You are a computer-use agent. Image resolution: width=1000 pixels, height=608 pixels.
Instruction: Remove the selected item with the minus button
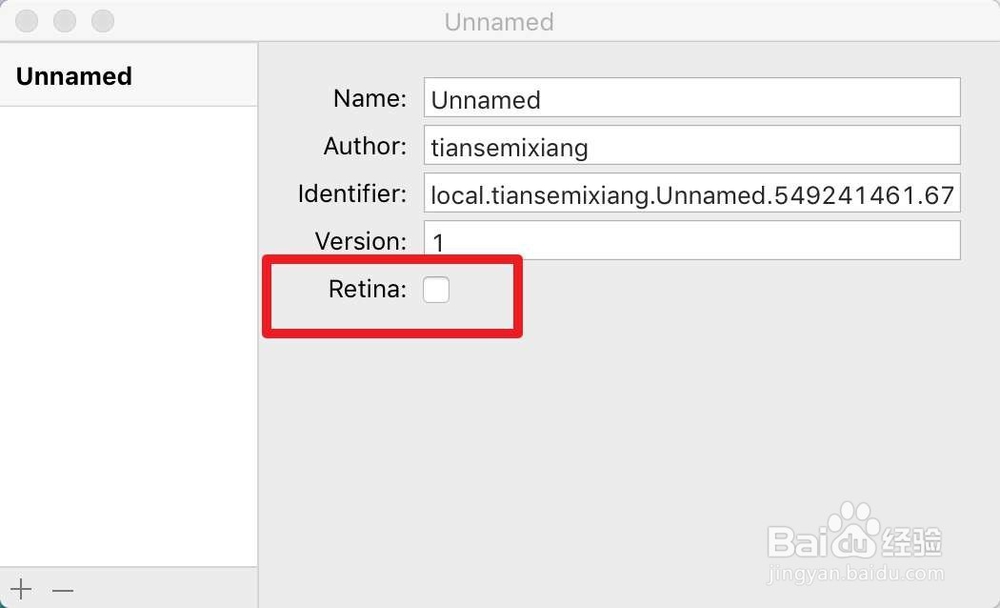[x=62, y=591]
